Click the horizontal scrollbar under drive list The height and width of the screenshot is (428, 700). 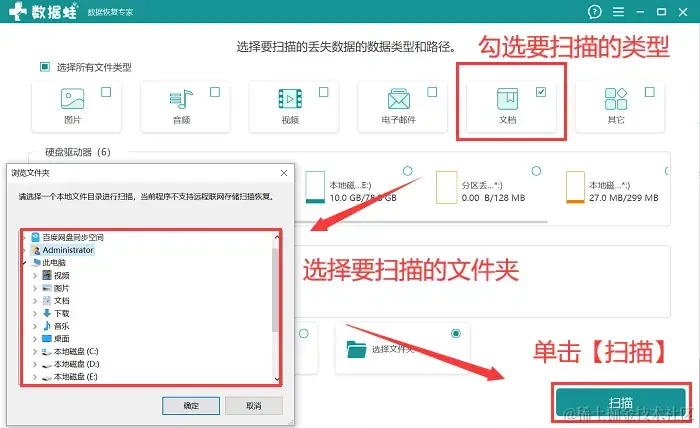tap(422, 221)
